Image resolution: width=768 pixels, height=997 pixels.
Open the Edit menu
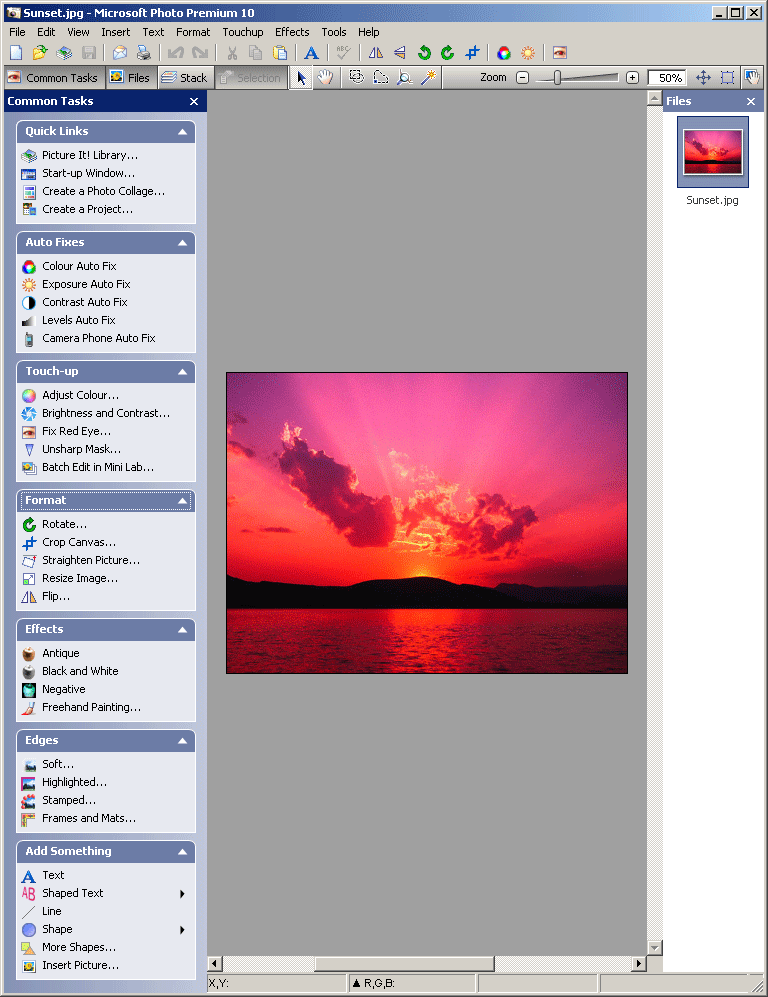click(46, 32)
